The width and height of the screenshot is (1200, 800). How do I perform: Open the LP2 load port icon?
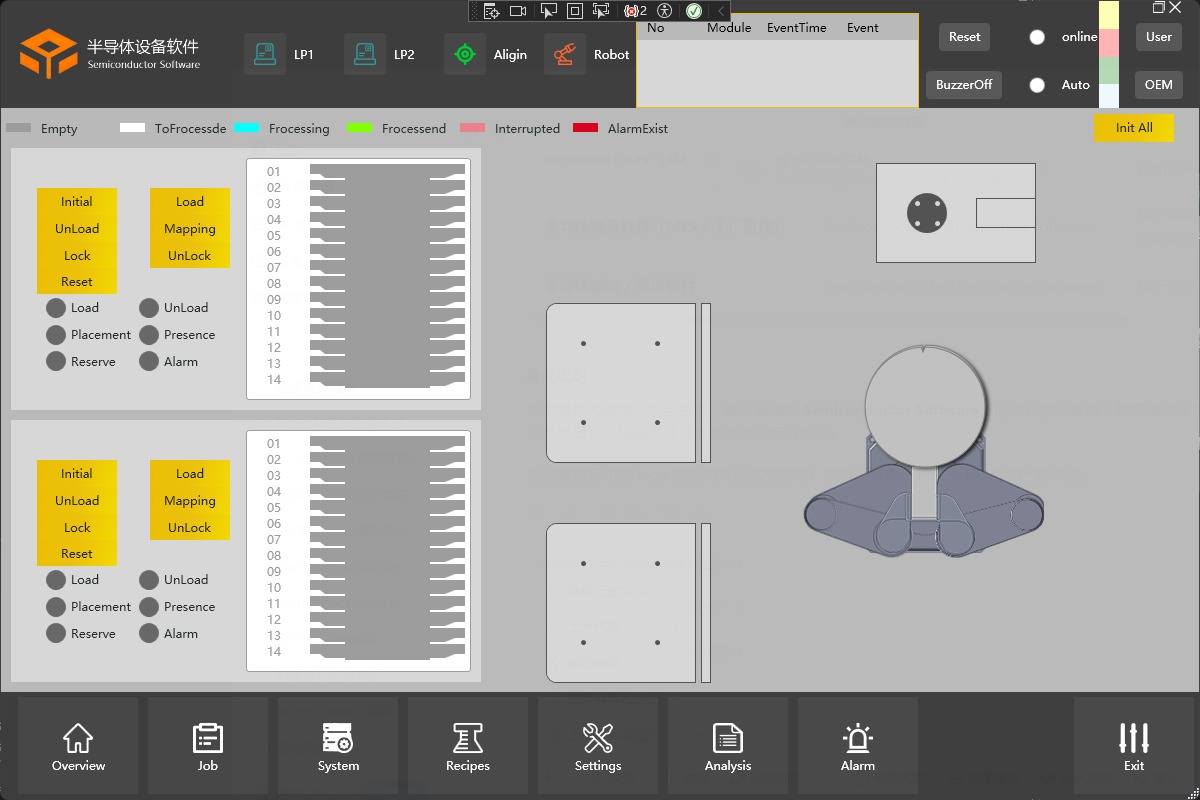click(x=365, y=54)
